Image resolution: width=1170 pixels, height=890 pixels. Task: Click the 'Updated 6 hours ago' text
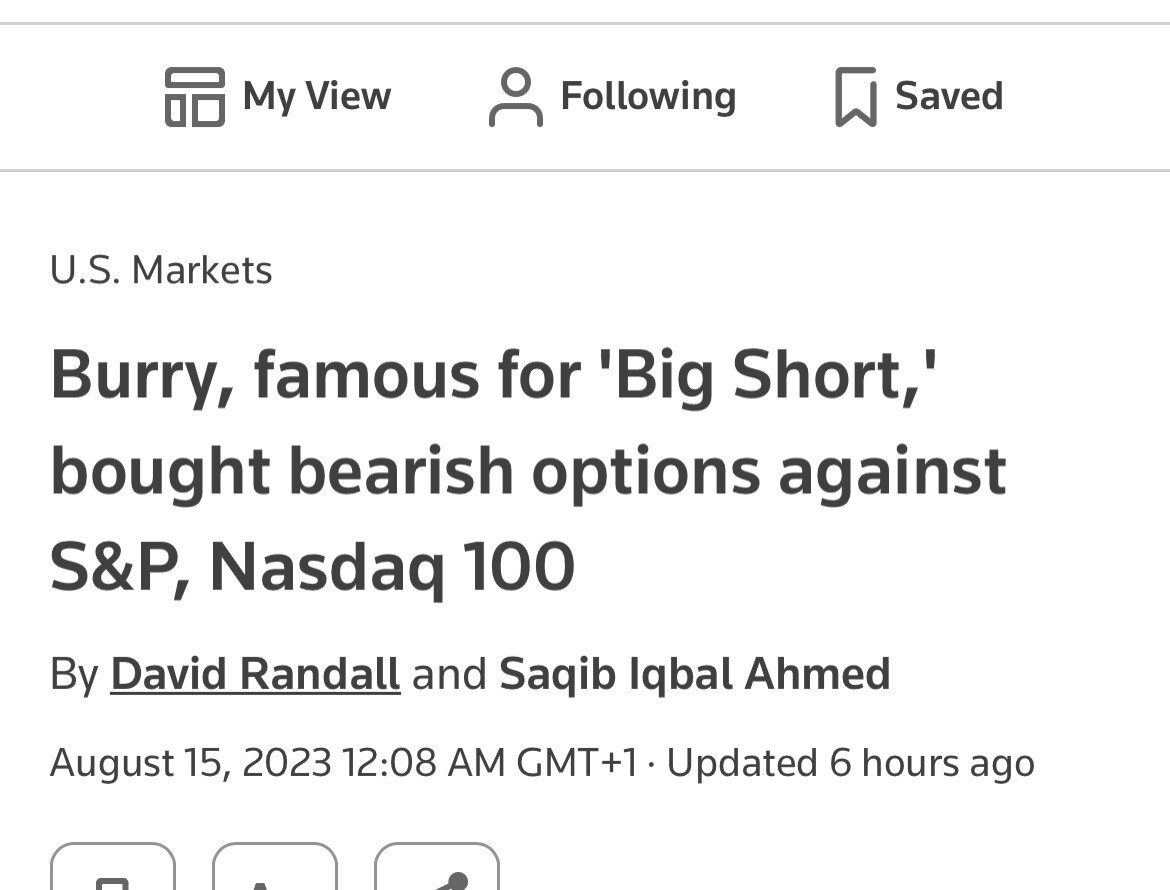pos(850,763)
